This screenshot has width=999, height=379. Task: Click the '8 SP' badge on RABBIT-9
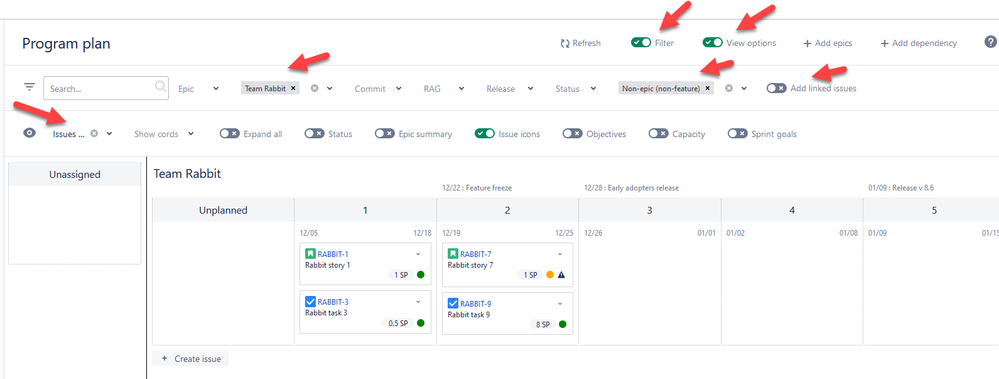pos(543,324)
